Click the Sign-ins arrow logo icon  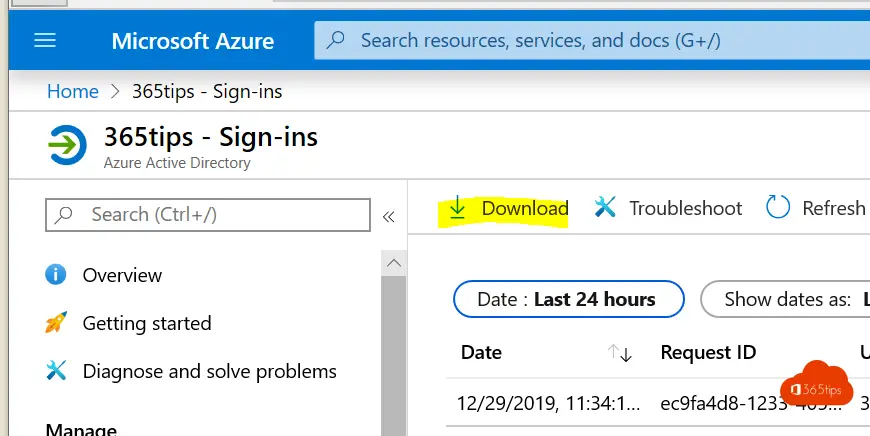pos(67,145)
